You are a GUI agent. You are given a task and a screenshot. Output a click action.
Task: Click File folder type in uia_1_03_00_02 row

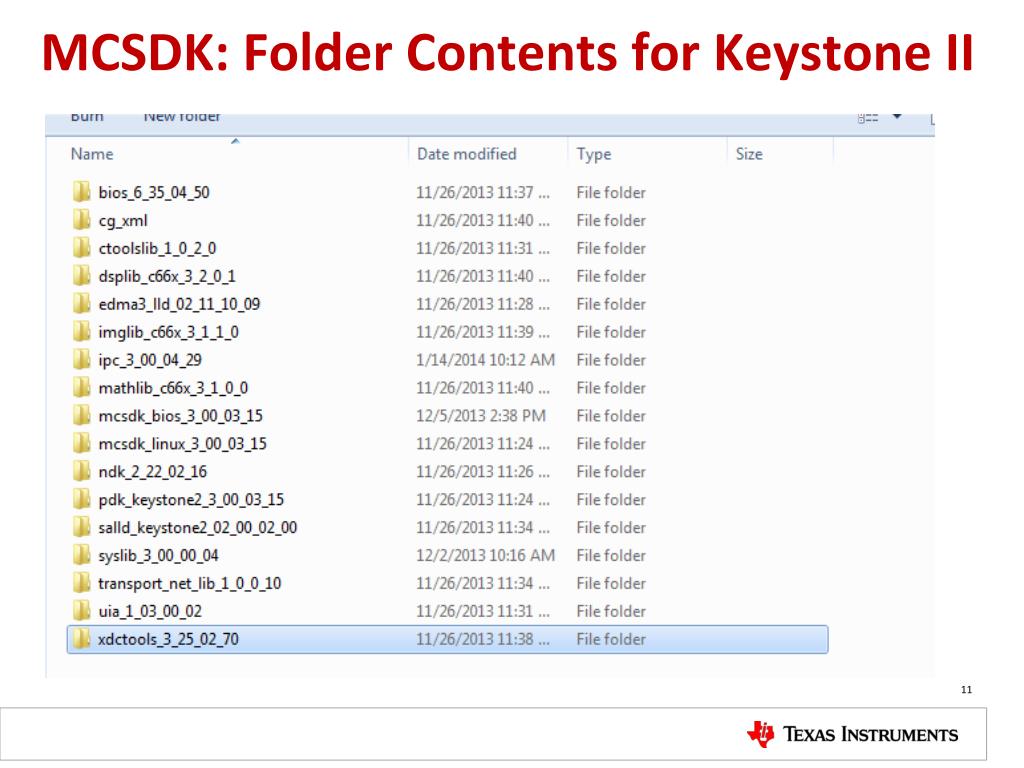tap(611, 612)
